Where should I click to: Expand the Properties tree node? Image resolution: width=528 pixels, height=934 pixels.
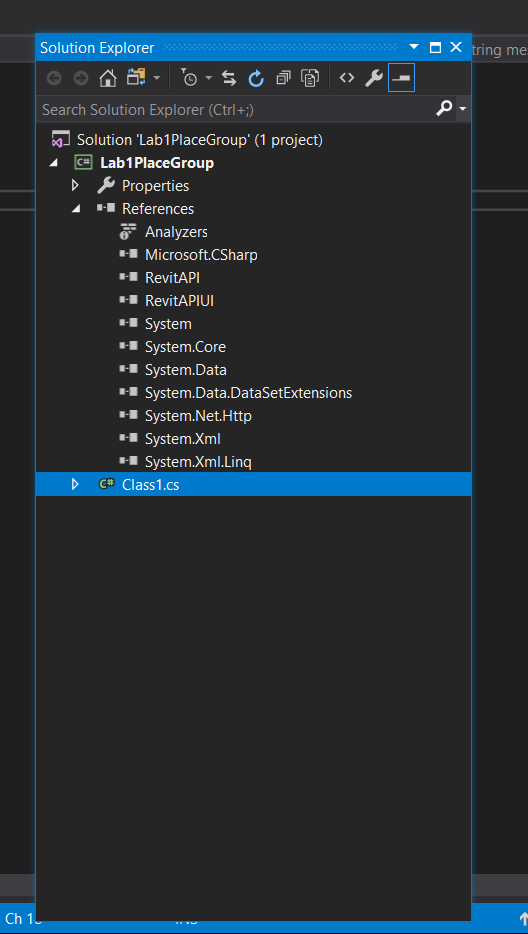point(75,186)
